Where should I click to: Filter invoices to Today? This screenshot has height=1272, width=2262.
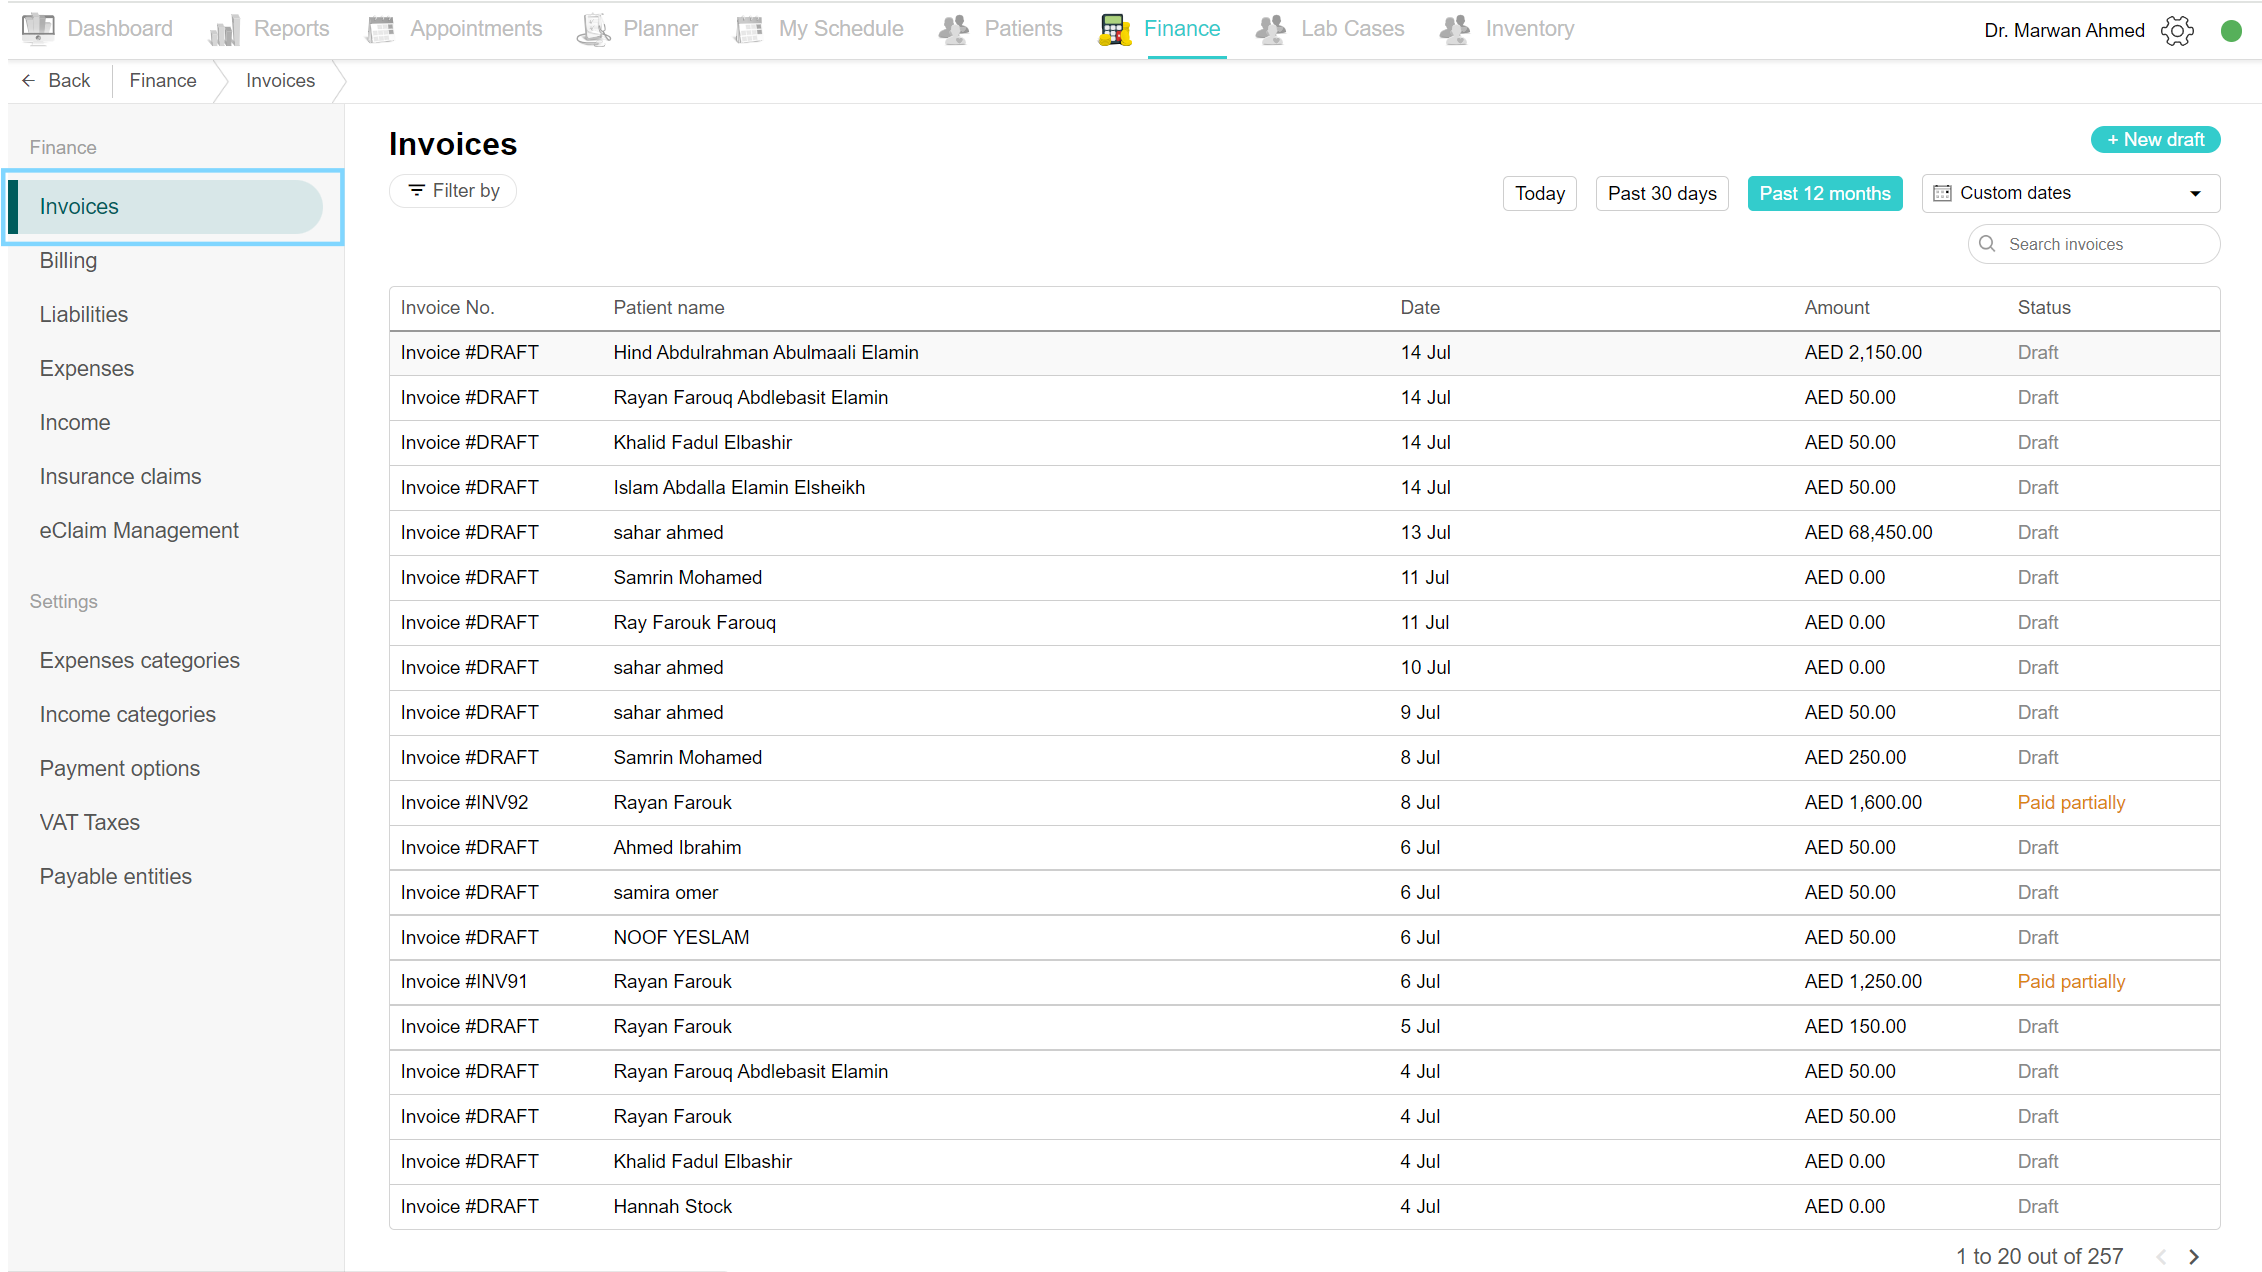click(1540, 193)
